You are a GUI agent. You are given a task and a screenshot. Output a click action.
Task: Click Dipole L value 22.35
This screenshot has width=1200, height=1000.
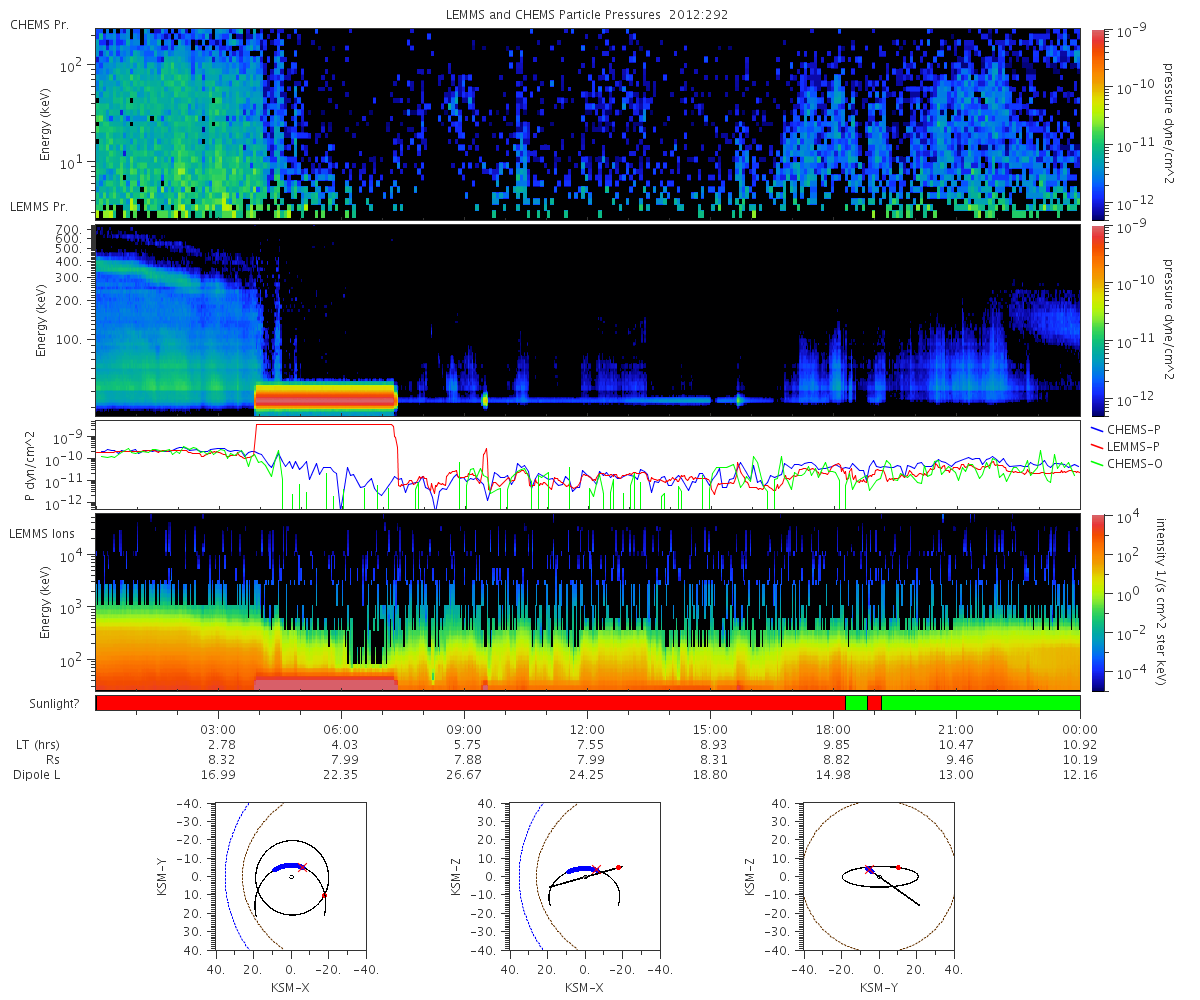(341, 775)
